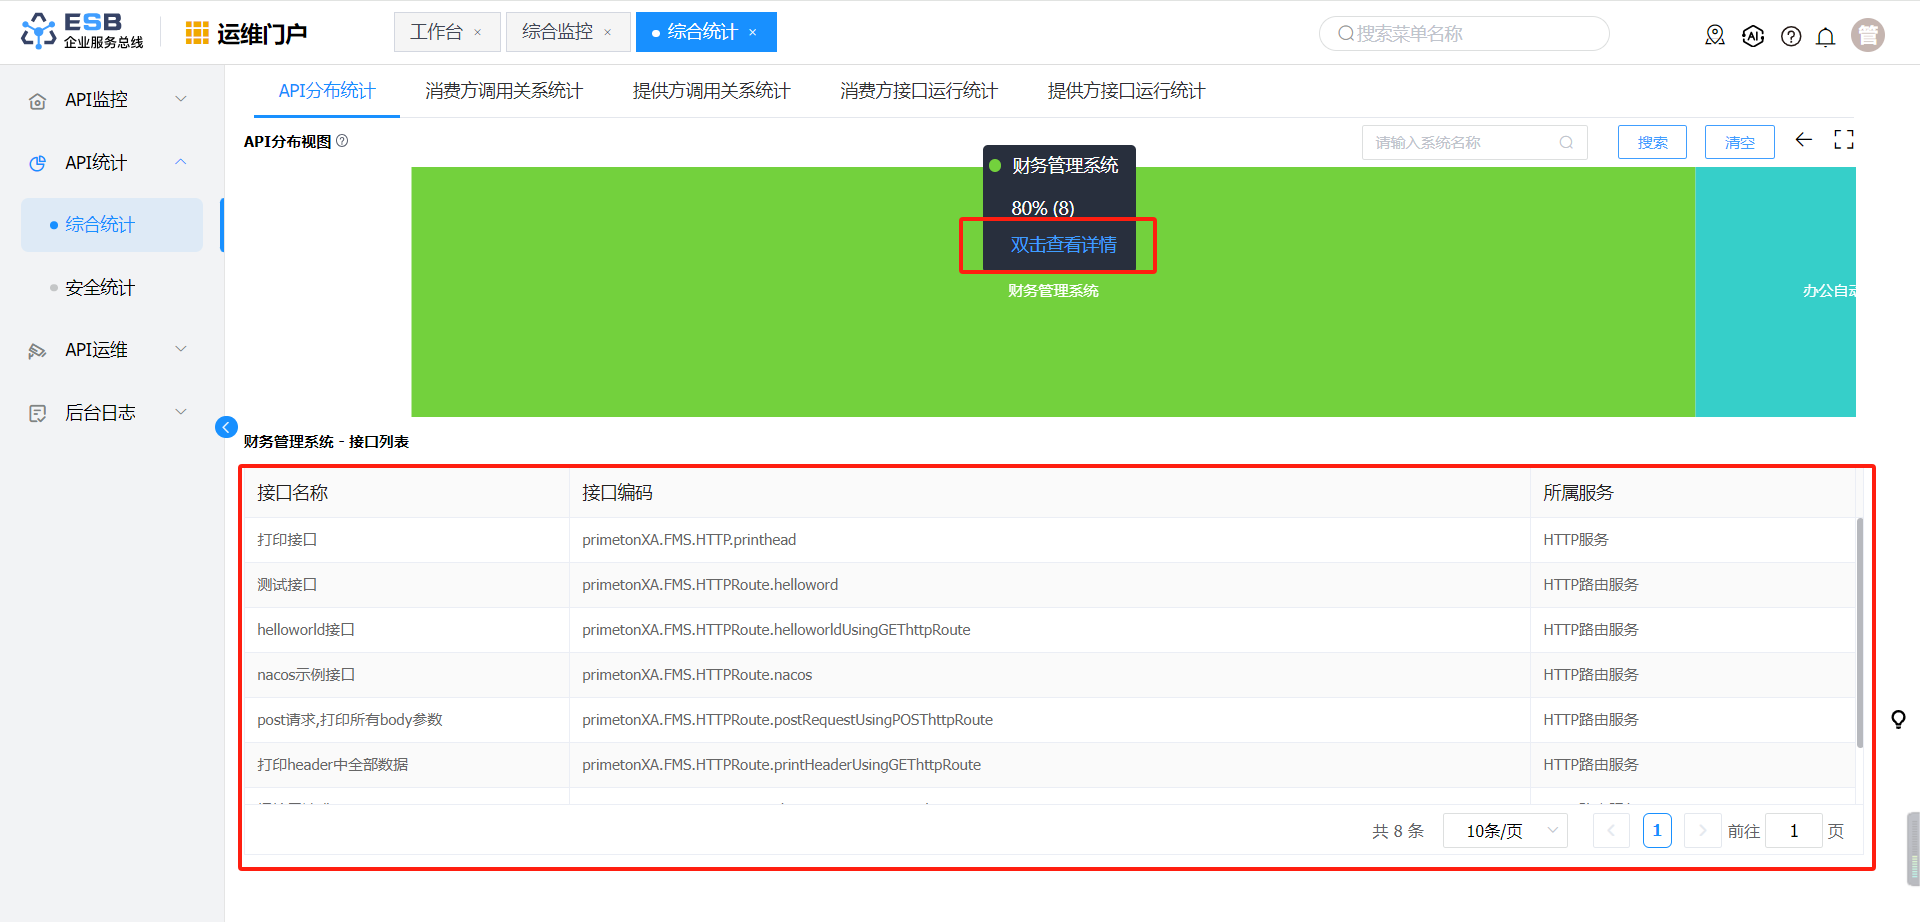Open the orange app grid menu icon

[197, 33]
